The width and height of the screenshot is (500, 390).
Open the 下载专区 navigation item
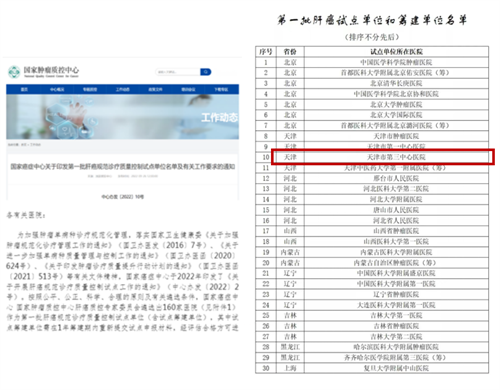point(221,89)
